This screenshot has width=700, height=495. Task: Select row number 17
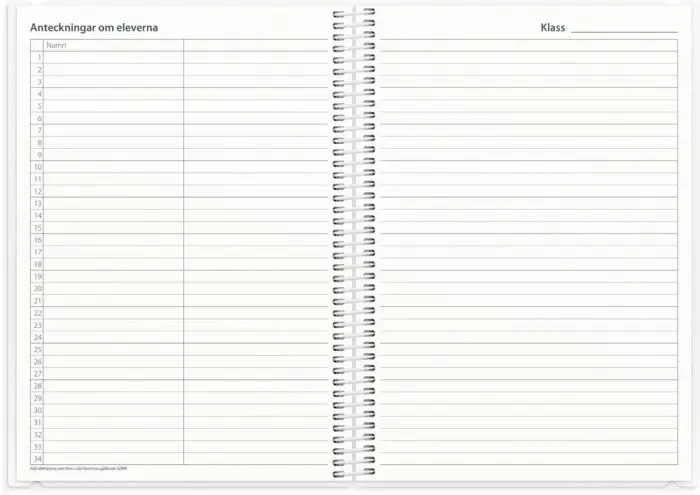pyautogui.click(x=38, y=252)
